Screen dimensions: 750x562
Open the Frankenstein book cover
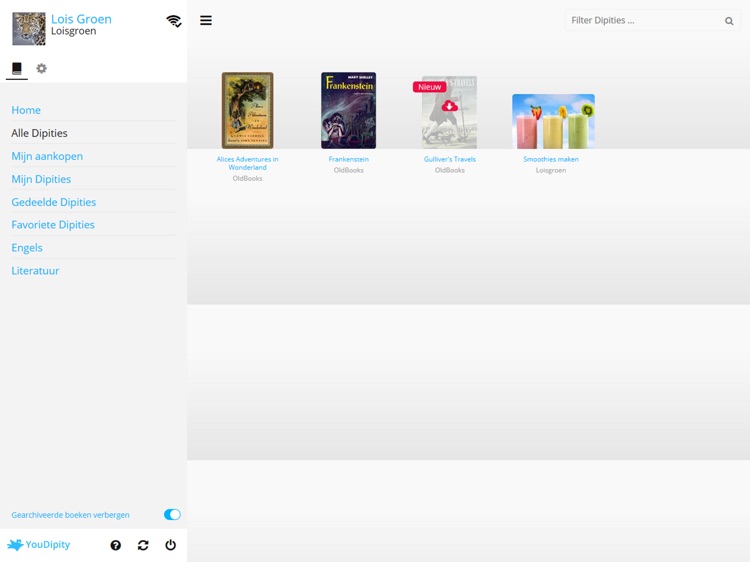(348, 110)
